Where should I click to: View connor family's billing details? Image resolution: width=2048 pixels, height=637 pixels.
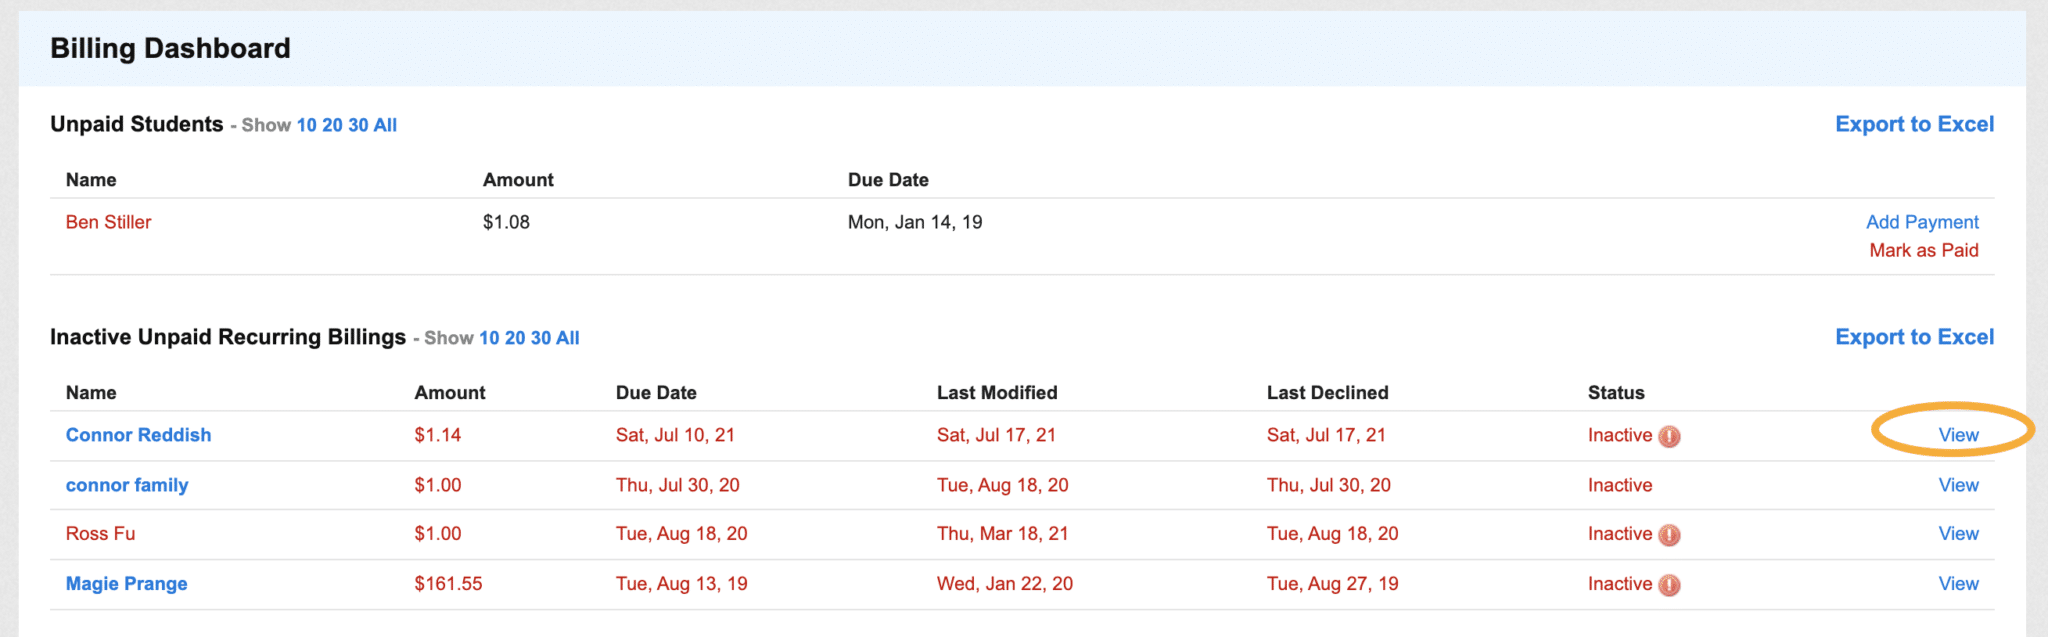click(1958, 485)
